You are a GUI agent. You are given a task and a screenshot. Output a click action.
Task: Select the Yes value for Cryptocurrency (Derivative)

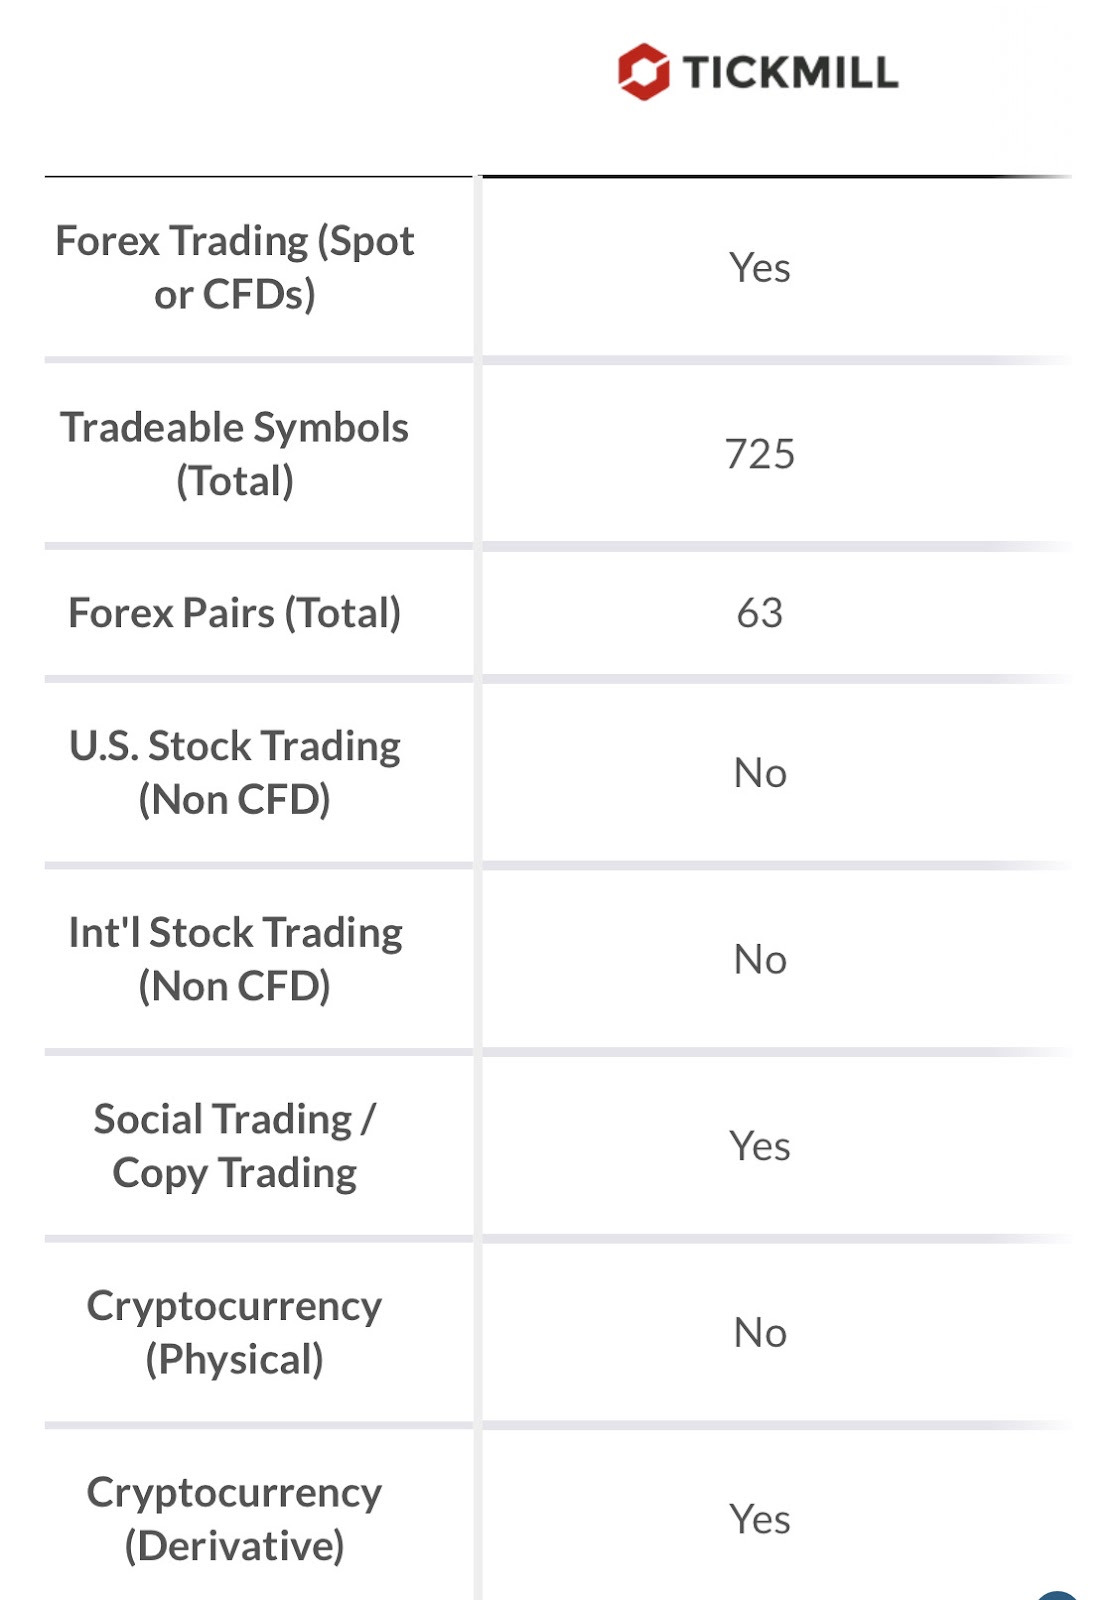pyautogui.click(x=760, y=1519)
